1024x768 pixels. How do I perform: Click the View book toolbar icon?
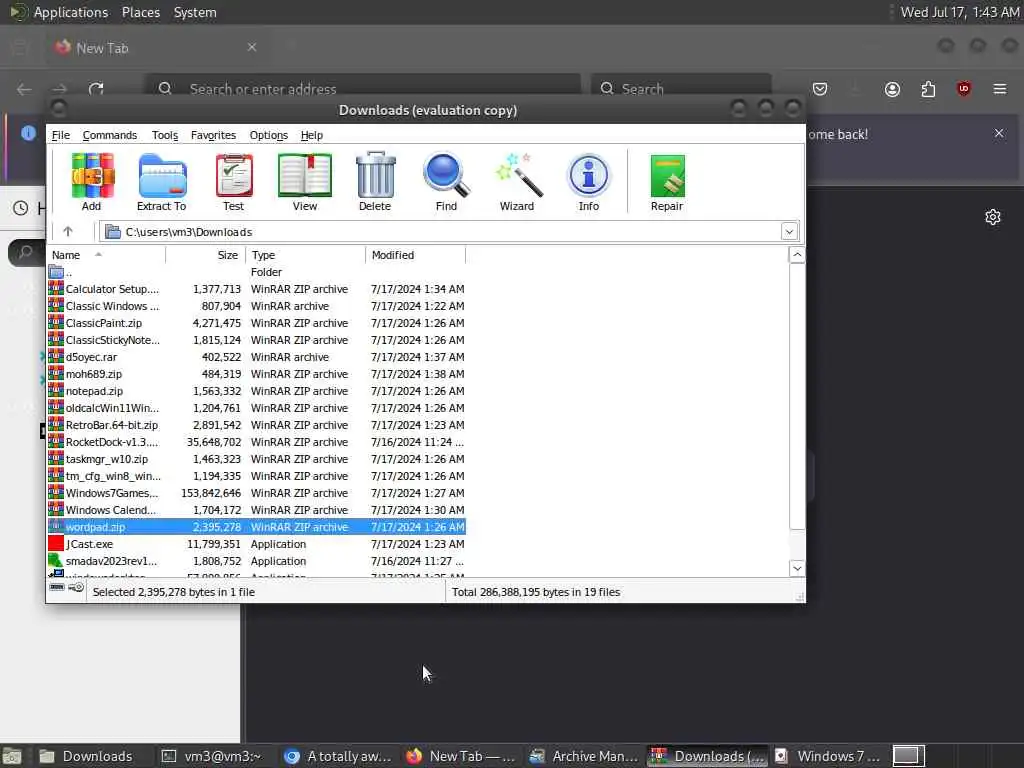point(304,181)
